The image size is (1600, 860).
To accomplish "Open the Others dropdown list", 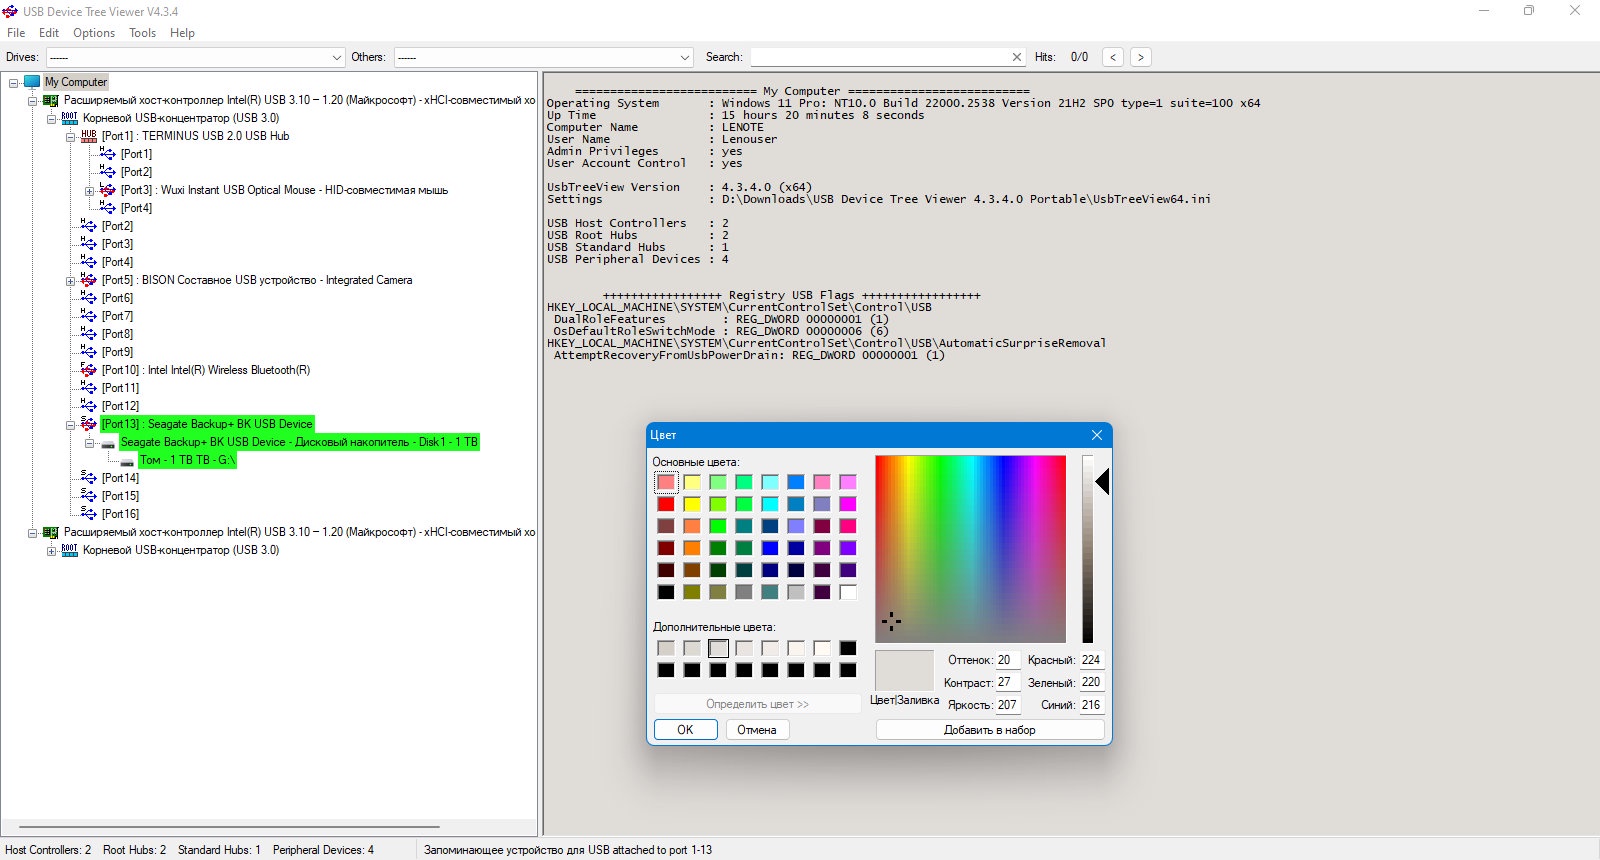I will pyautogui.click(x=685, y=58).
